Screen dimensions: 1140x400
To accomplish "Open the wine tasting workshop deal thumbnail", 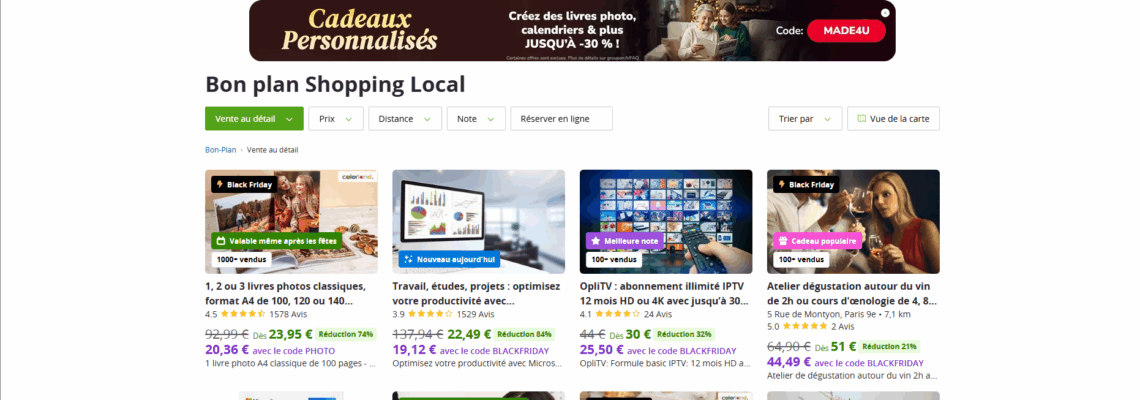I will point(853,222).
